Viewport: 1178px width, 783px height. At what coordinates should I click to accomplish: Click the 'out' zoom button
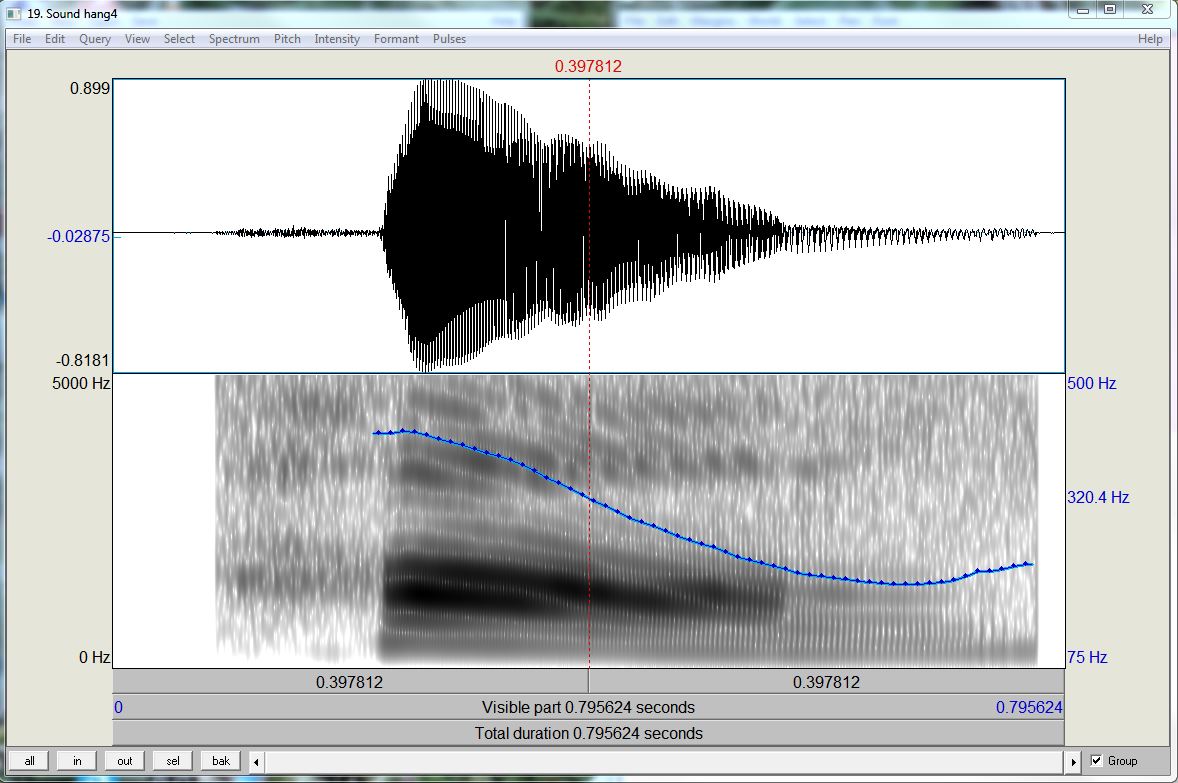(x=125, y=761)
